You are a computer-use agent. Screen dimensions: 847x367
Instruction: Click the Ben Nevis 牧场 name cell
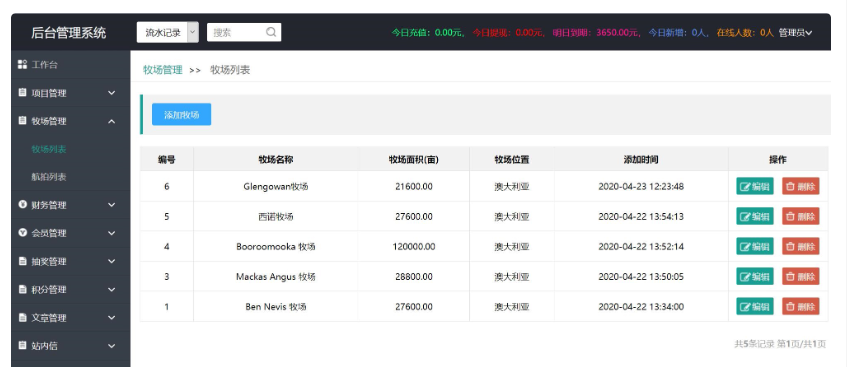275,306
